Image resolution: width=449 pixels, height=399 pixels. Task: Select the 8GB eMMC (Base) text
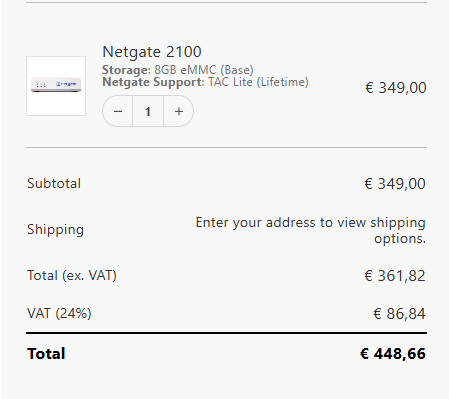[x=204, y=70]
